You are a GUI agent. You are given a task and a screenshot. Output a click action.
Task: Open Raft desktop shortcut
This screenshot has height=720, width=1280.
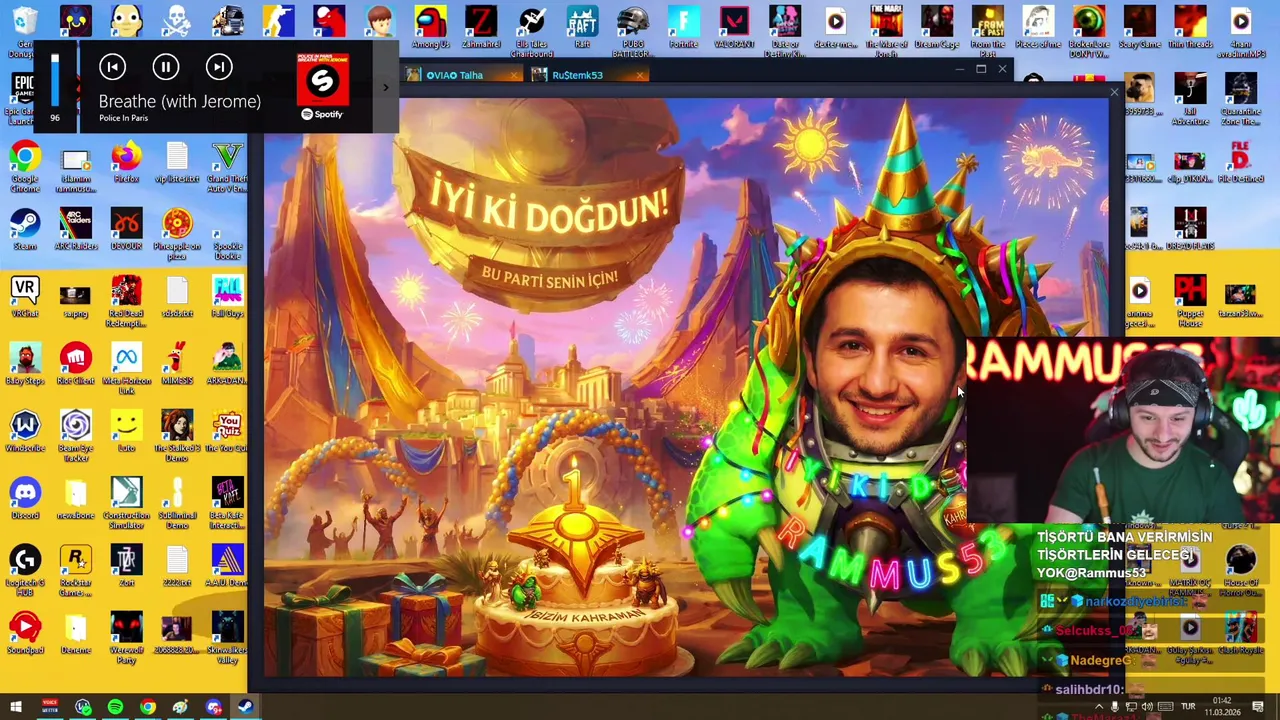click(x=582, y=27)
